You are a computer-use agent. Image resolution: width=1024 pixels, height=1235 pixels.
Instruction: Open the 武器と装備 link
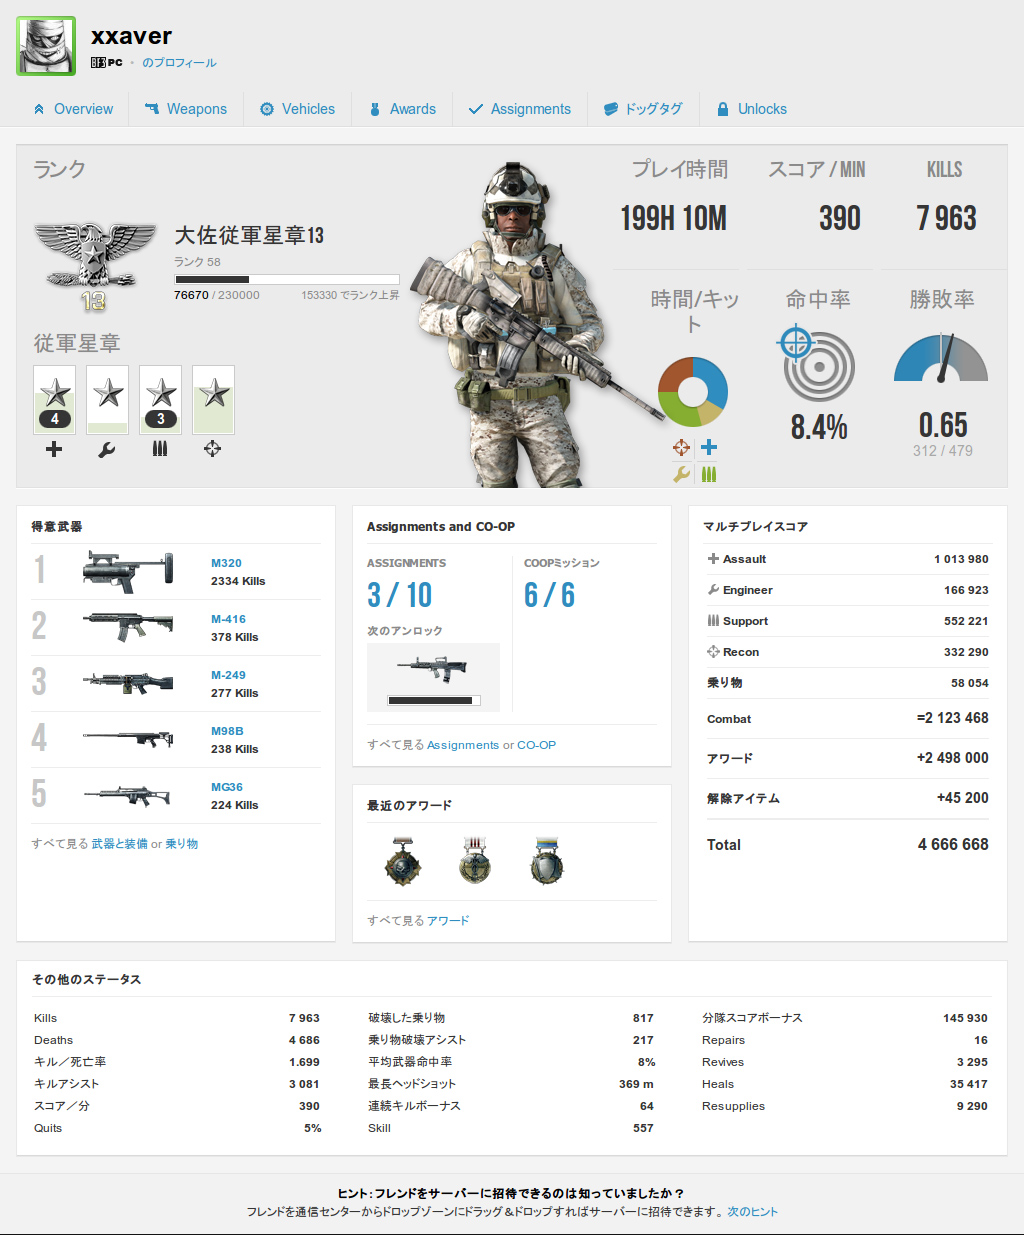click(x=120, y=844)
